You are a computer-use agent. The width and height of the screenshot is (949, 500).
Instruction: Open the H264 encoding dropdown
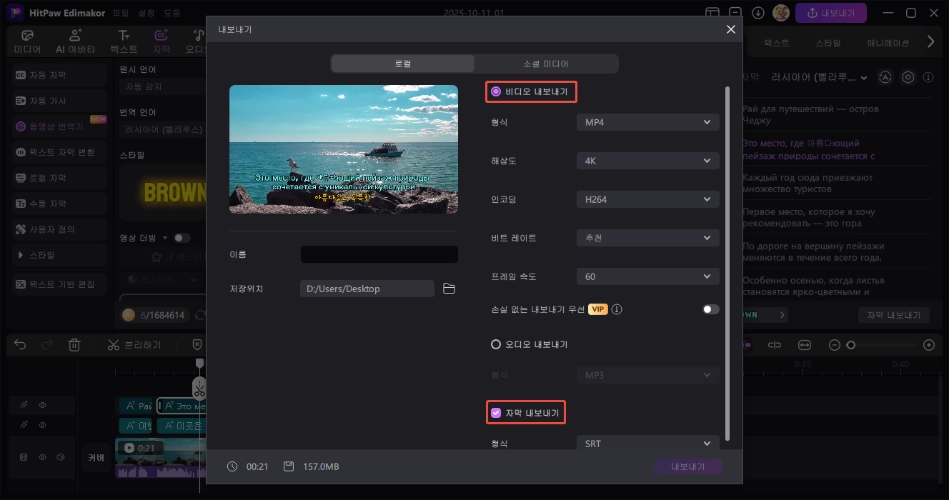click(x=647, y=199)
